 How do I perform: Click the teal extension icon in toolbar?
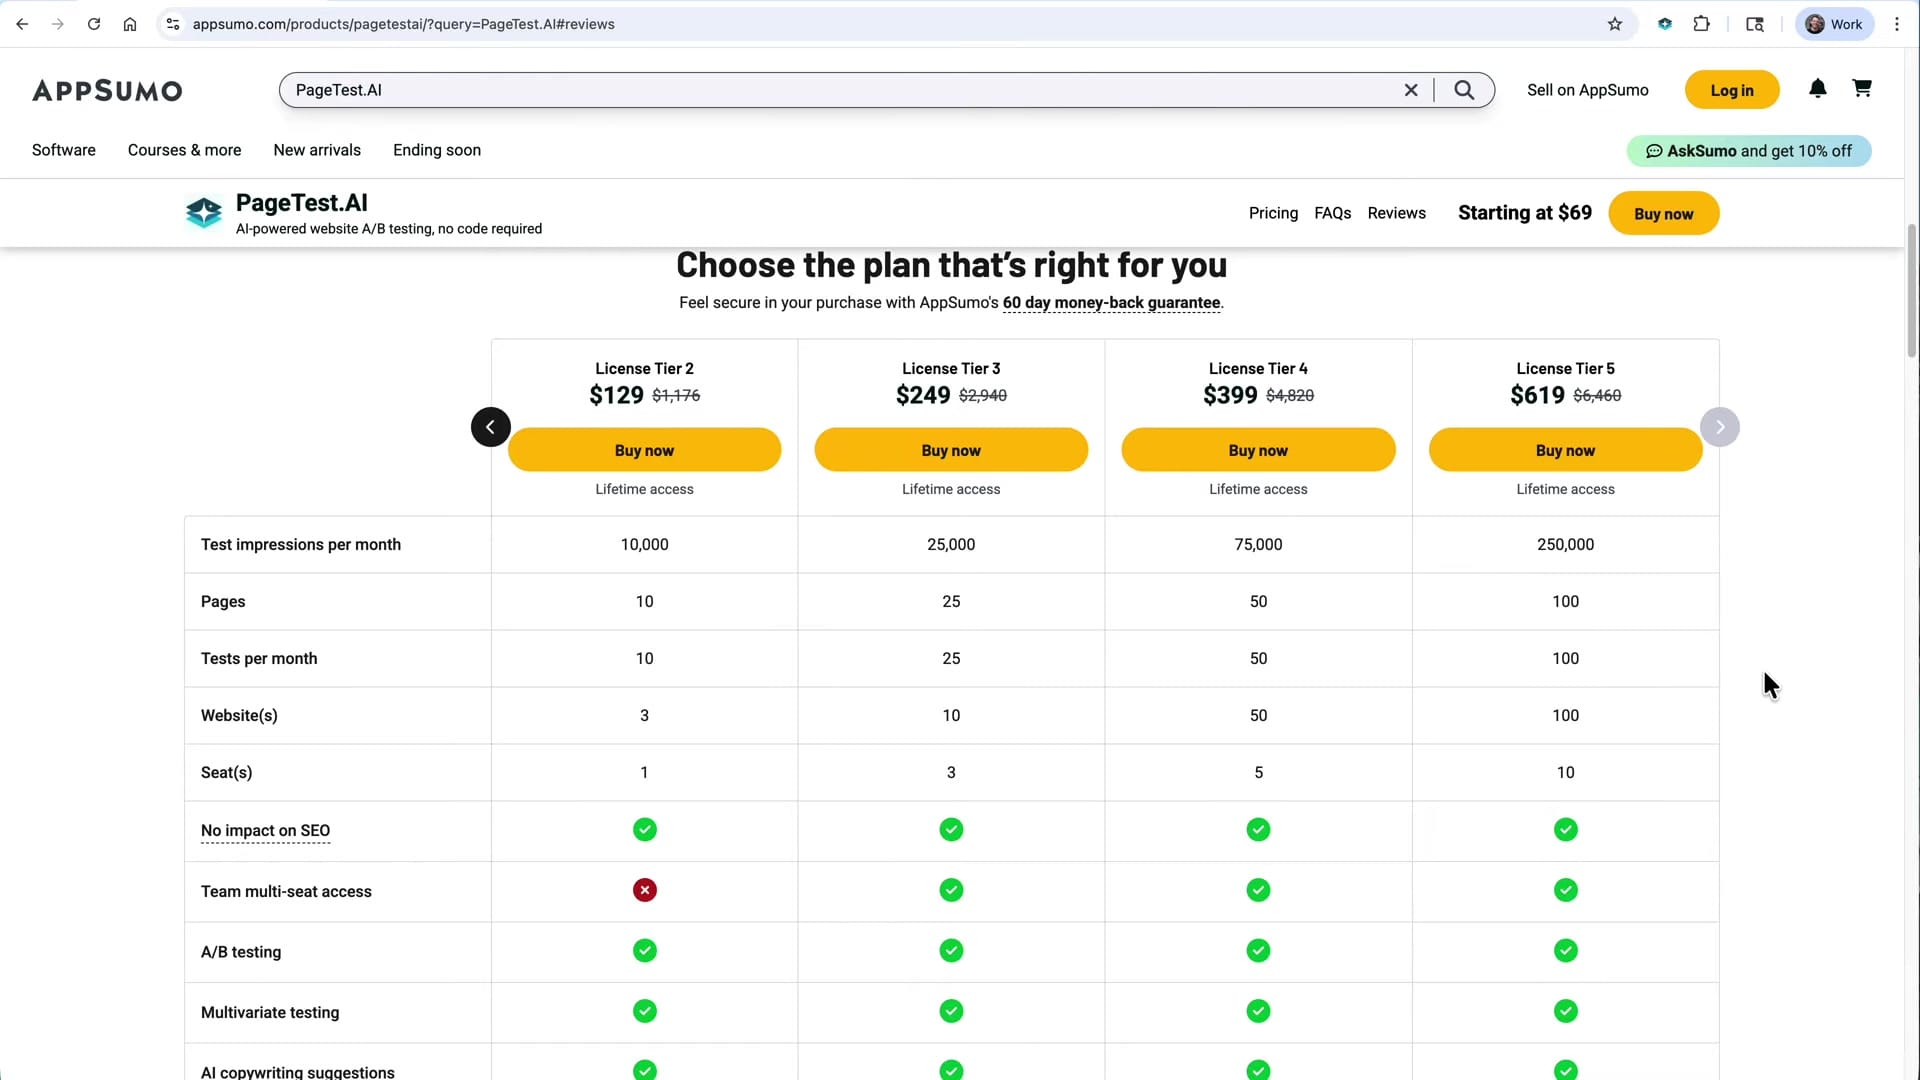coord(1665,24)
